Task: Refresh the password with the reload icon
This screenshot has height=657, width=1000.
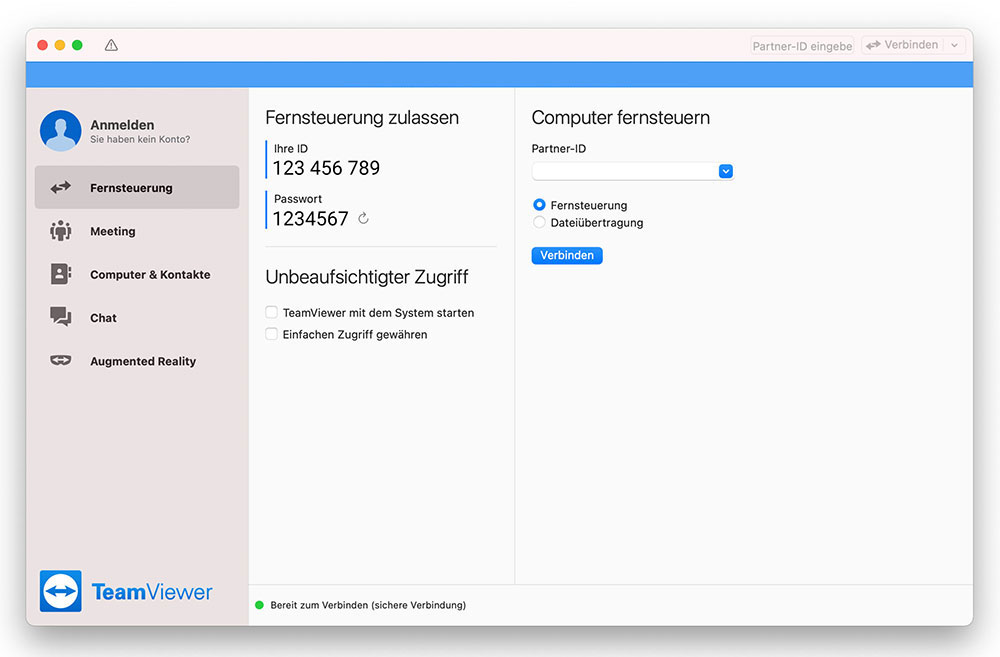Action: click(363, 218)
